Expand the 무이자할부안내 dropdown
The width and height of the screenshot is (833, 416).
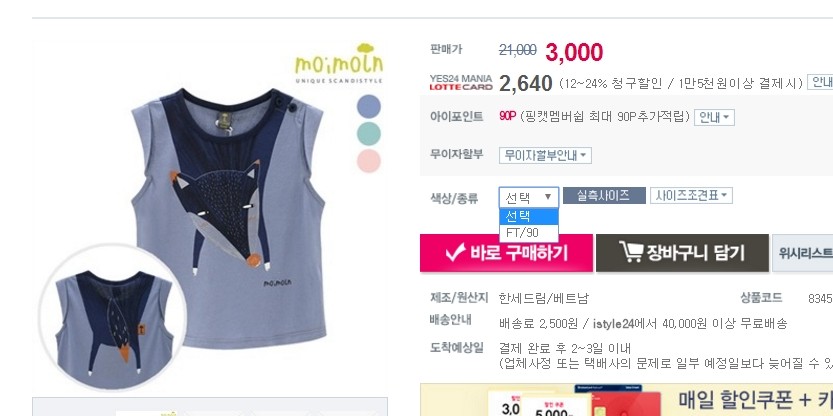pos(545,156)
